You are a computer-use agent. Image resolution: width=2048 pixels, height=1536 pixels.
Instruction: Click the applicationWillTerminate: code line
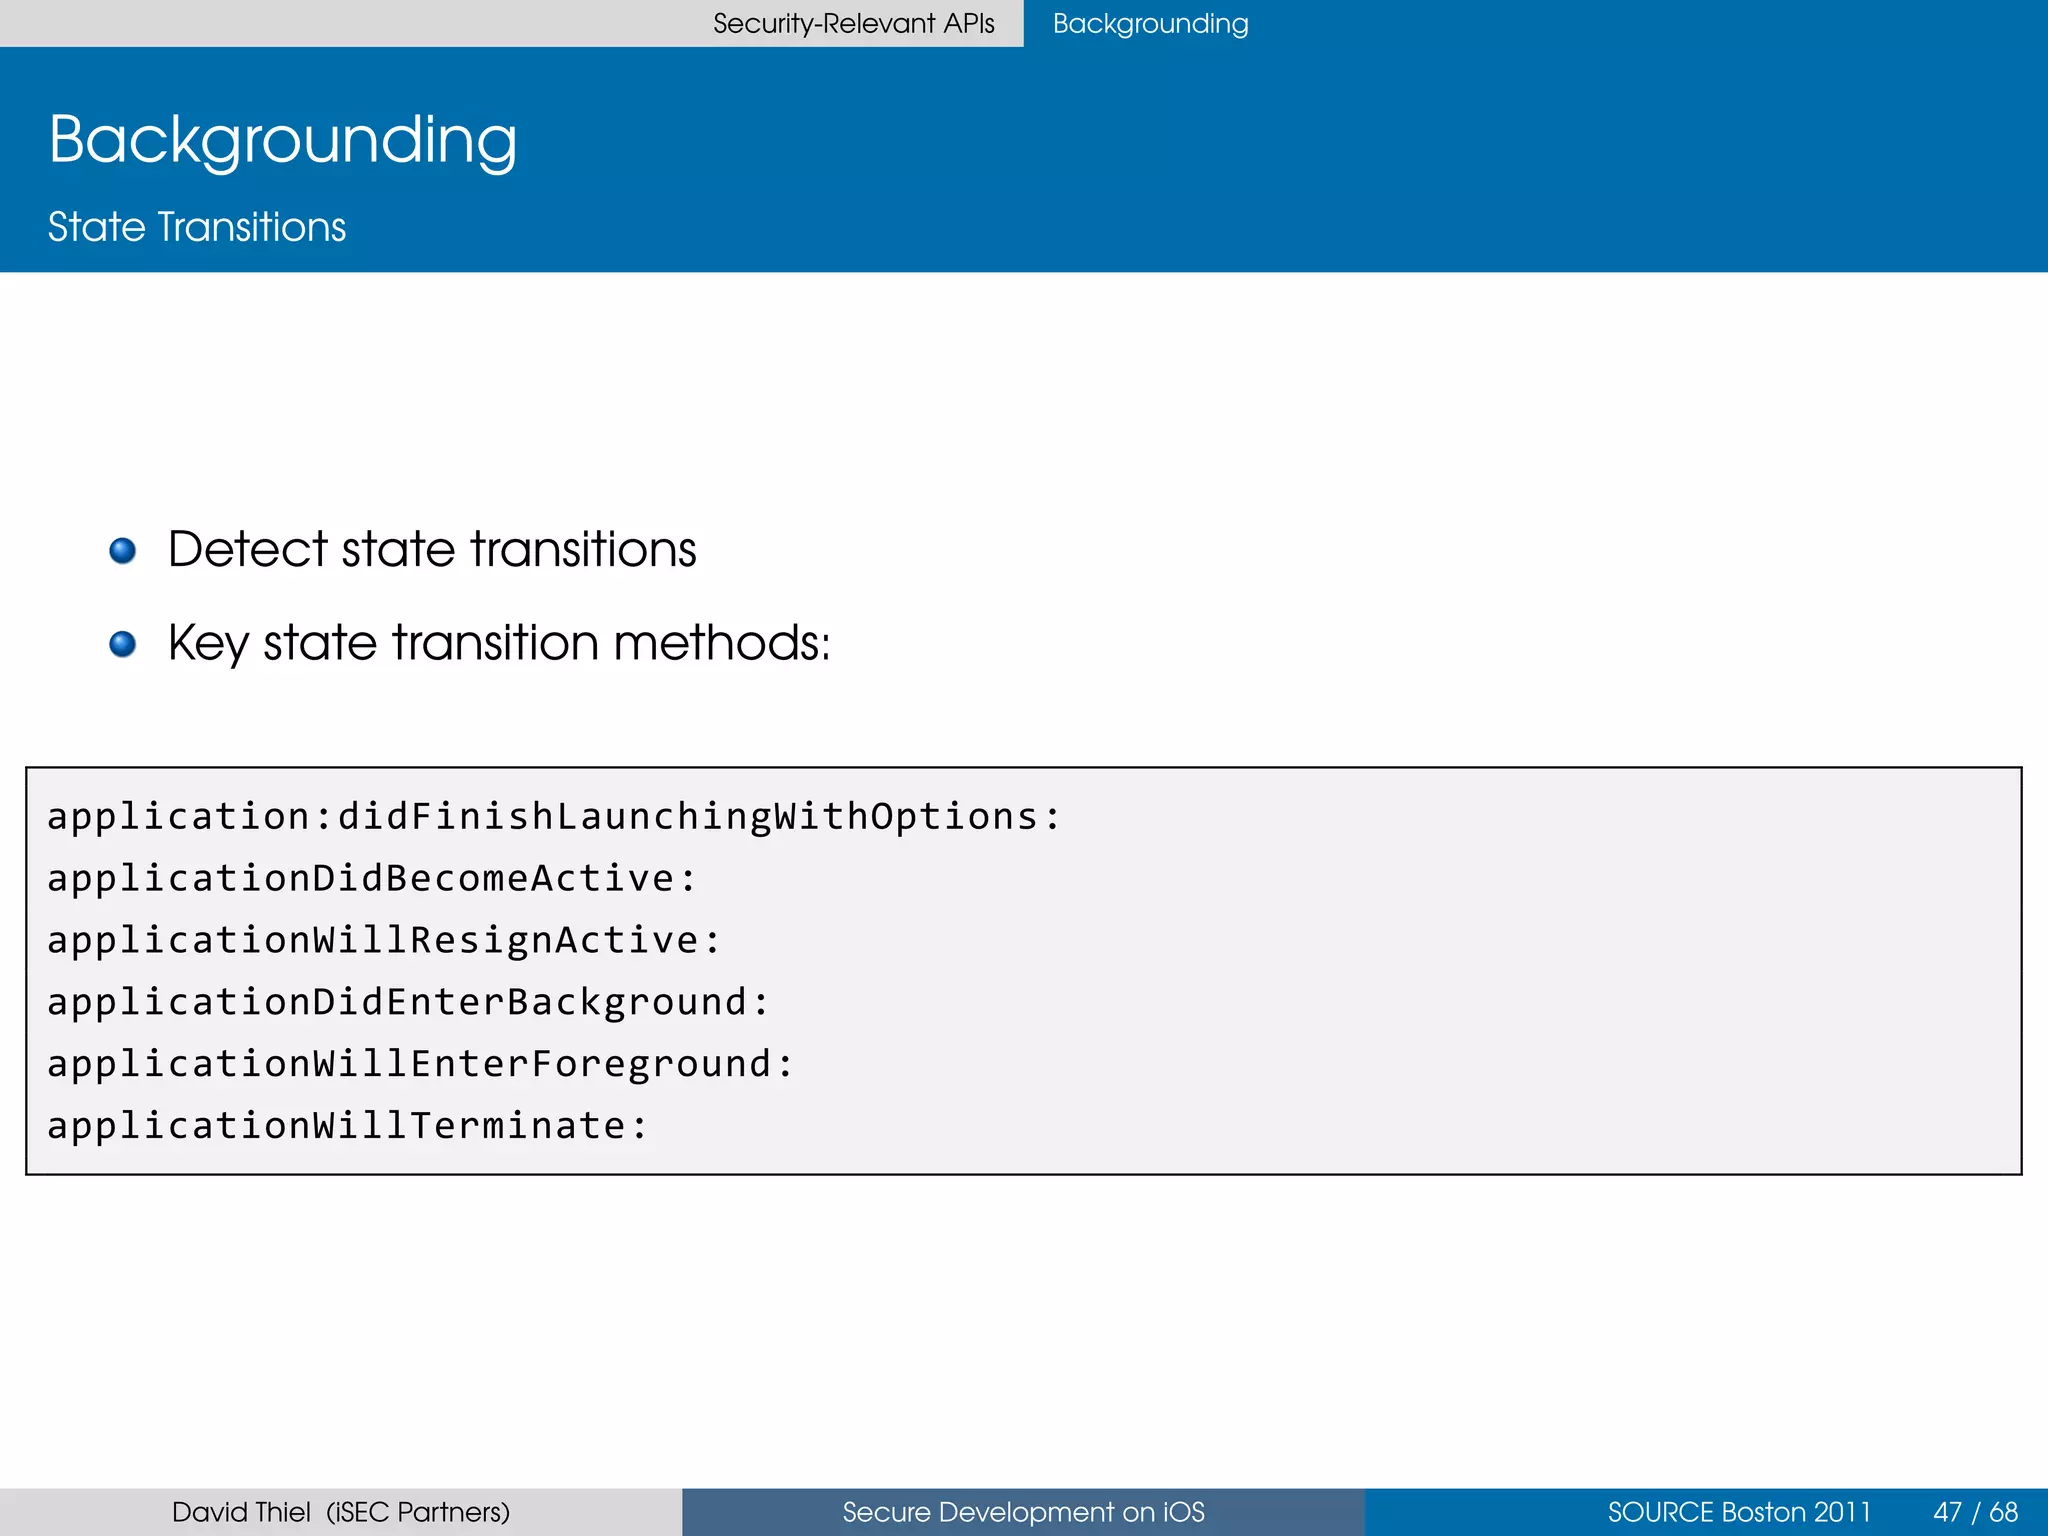pos(348,1126)
